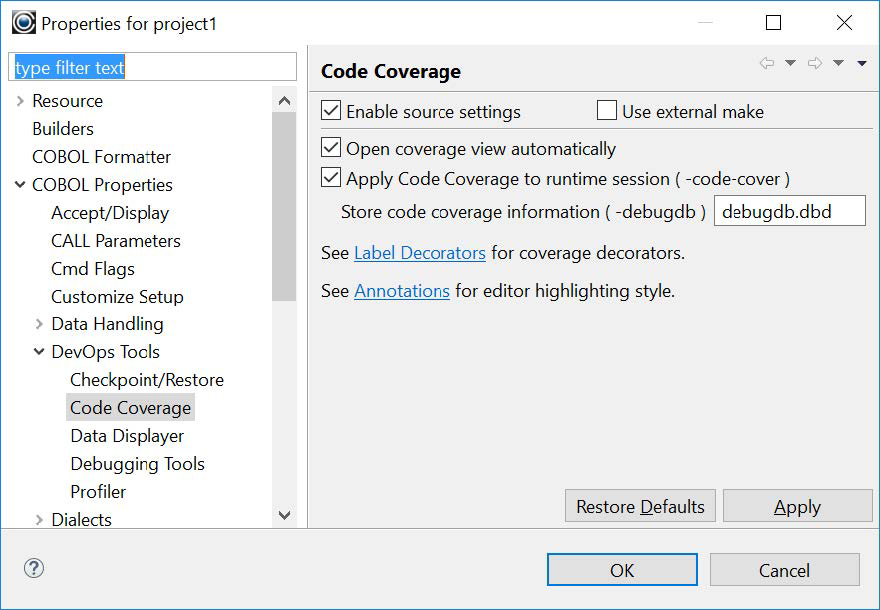Open the view menu triangle at top right

tap(860, 62)
